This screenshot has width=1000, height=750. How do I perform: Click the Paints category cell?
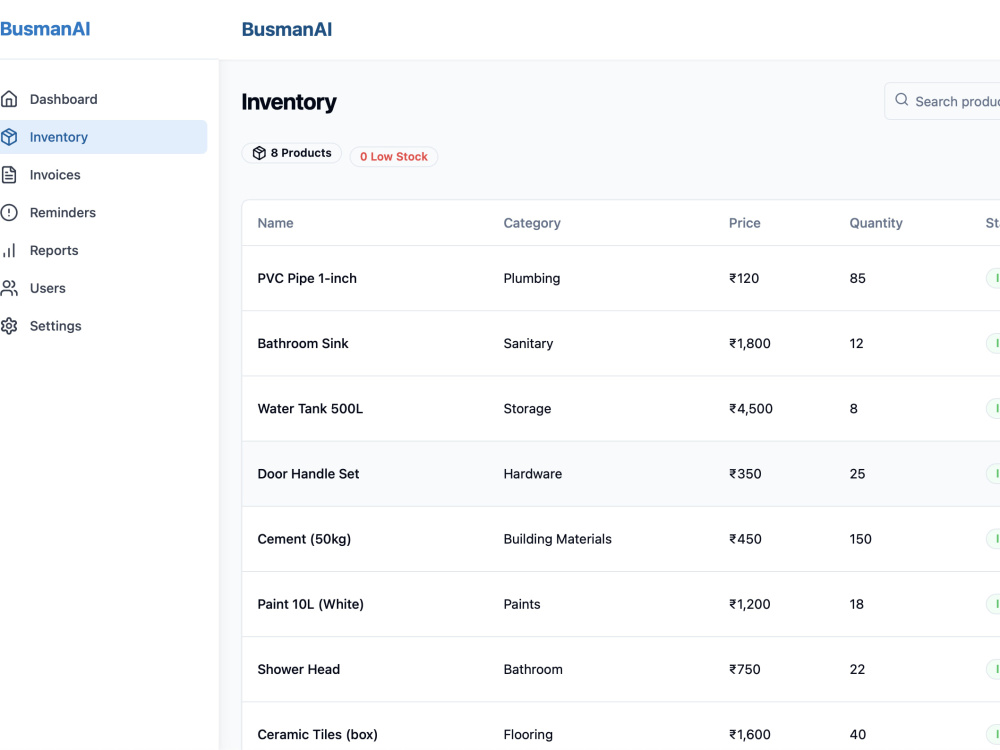(522, 604)
